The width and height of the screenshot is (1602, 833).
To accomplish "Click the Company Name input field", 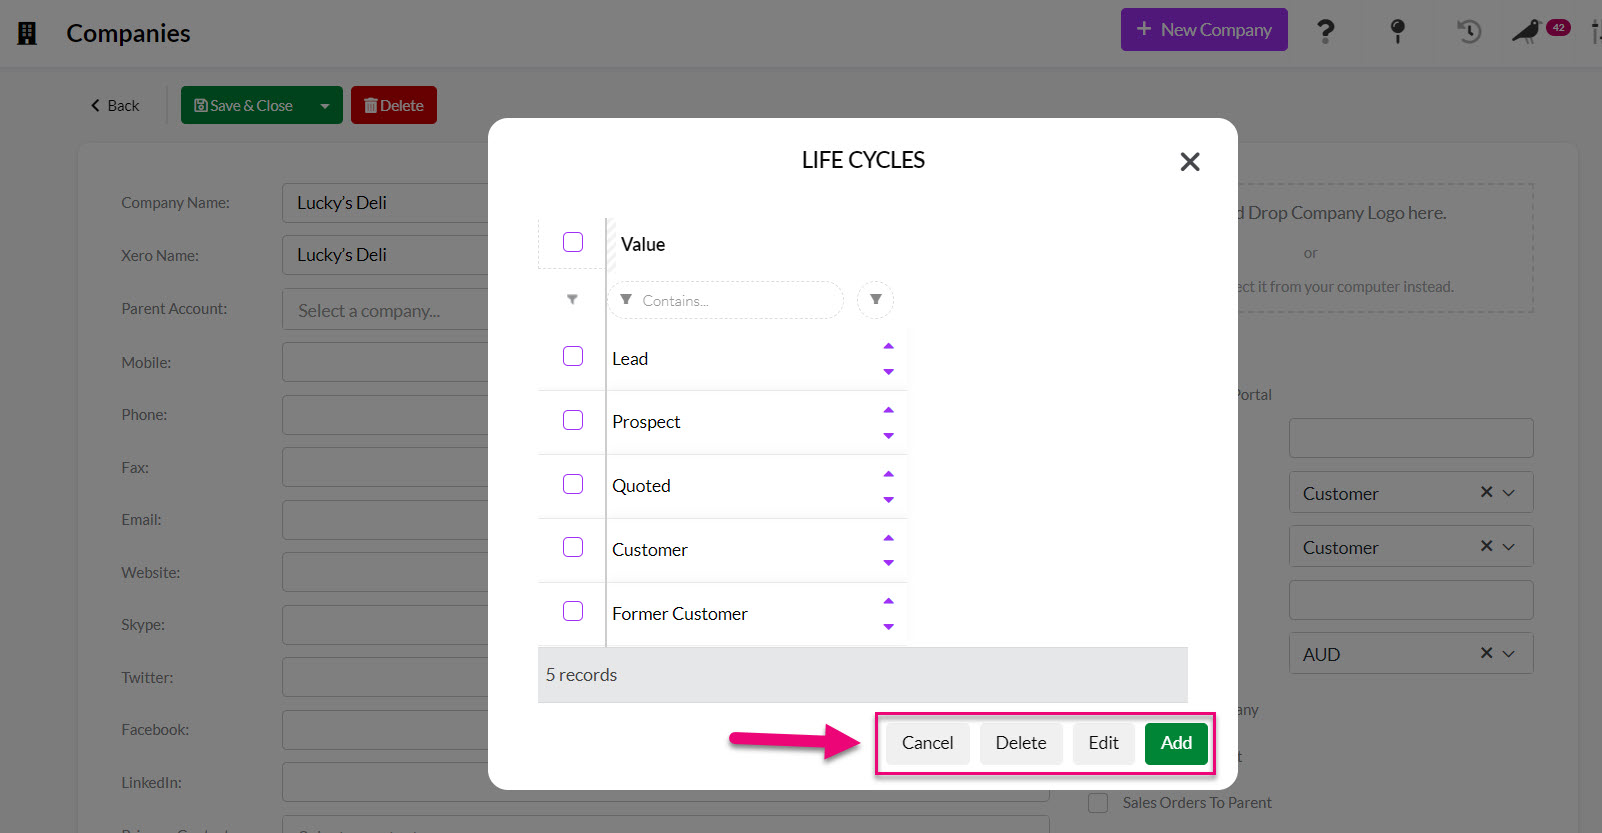I will pos(385,203).
